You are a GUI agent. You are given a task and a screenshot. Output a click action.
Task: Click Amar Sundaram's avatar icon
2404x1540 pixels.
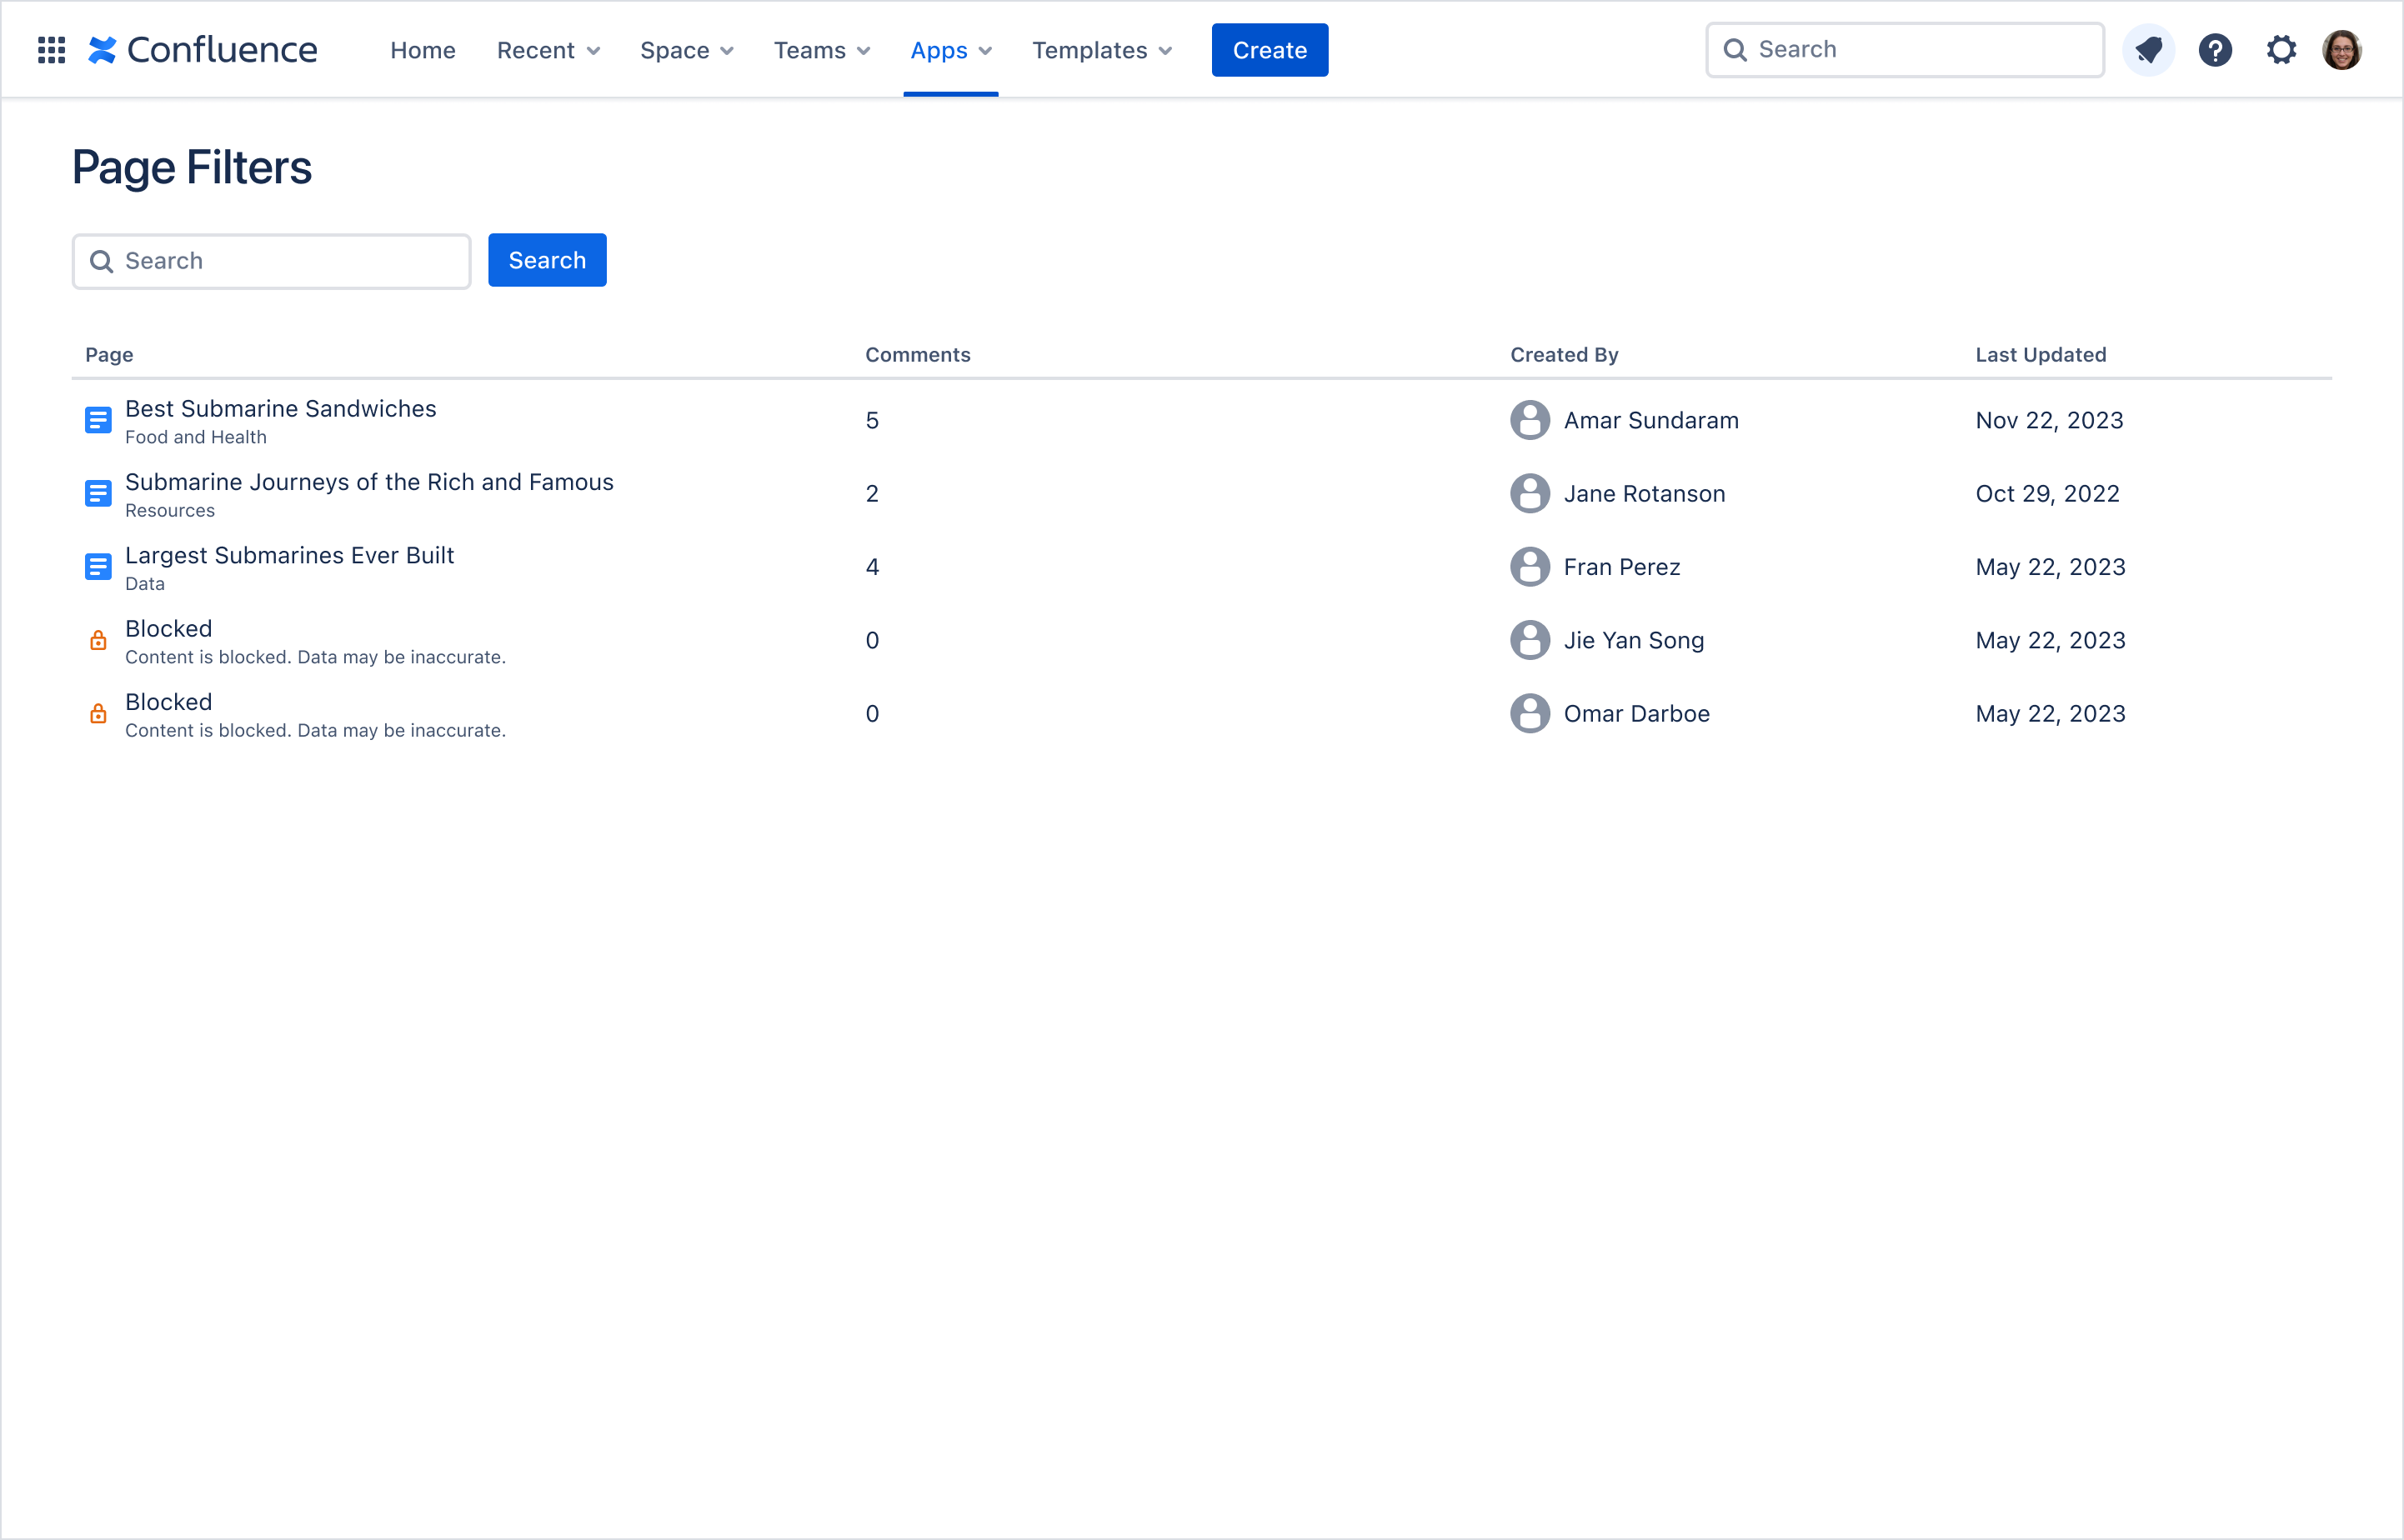[x=1529, y=420]
